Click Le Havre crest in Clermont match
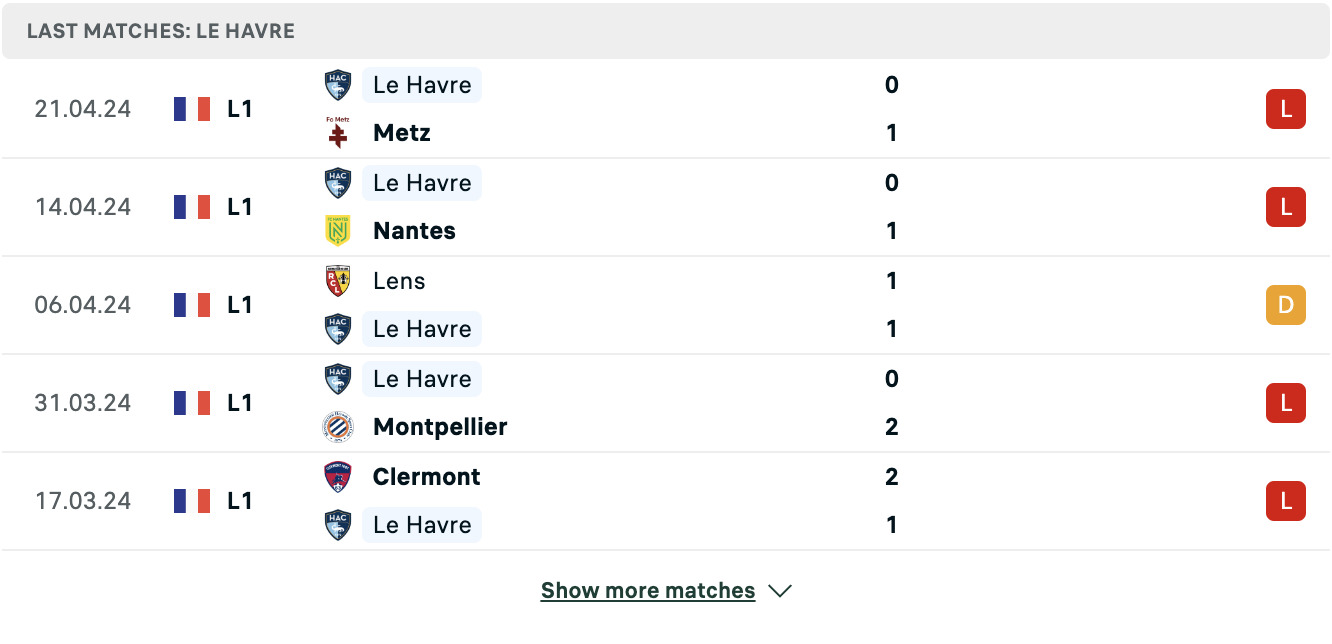The height and width of the screenshot is (644, 1332). [x=338, y=525]
